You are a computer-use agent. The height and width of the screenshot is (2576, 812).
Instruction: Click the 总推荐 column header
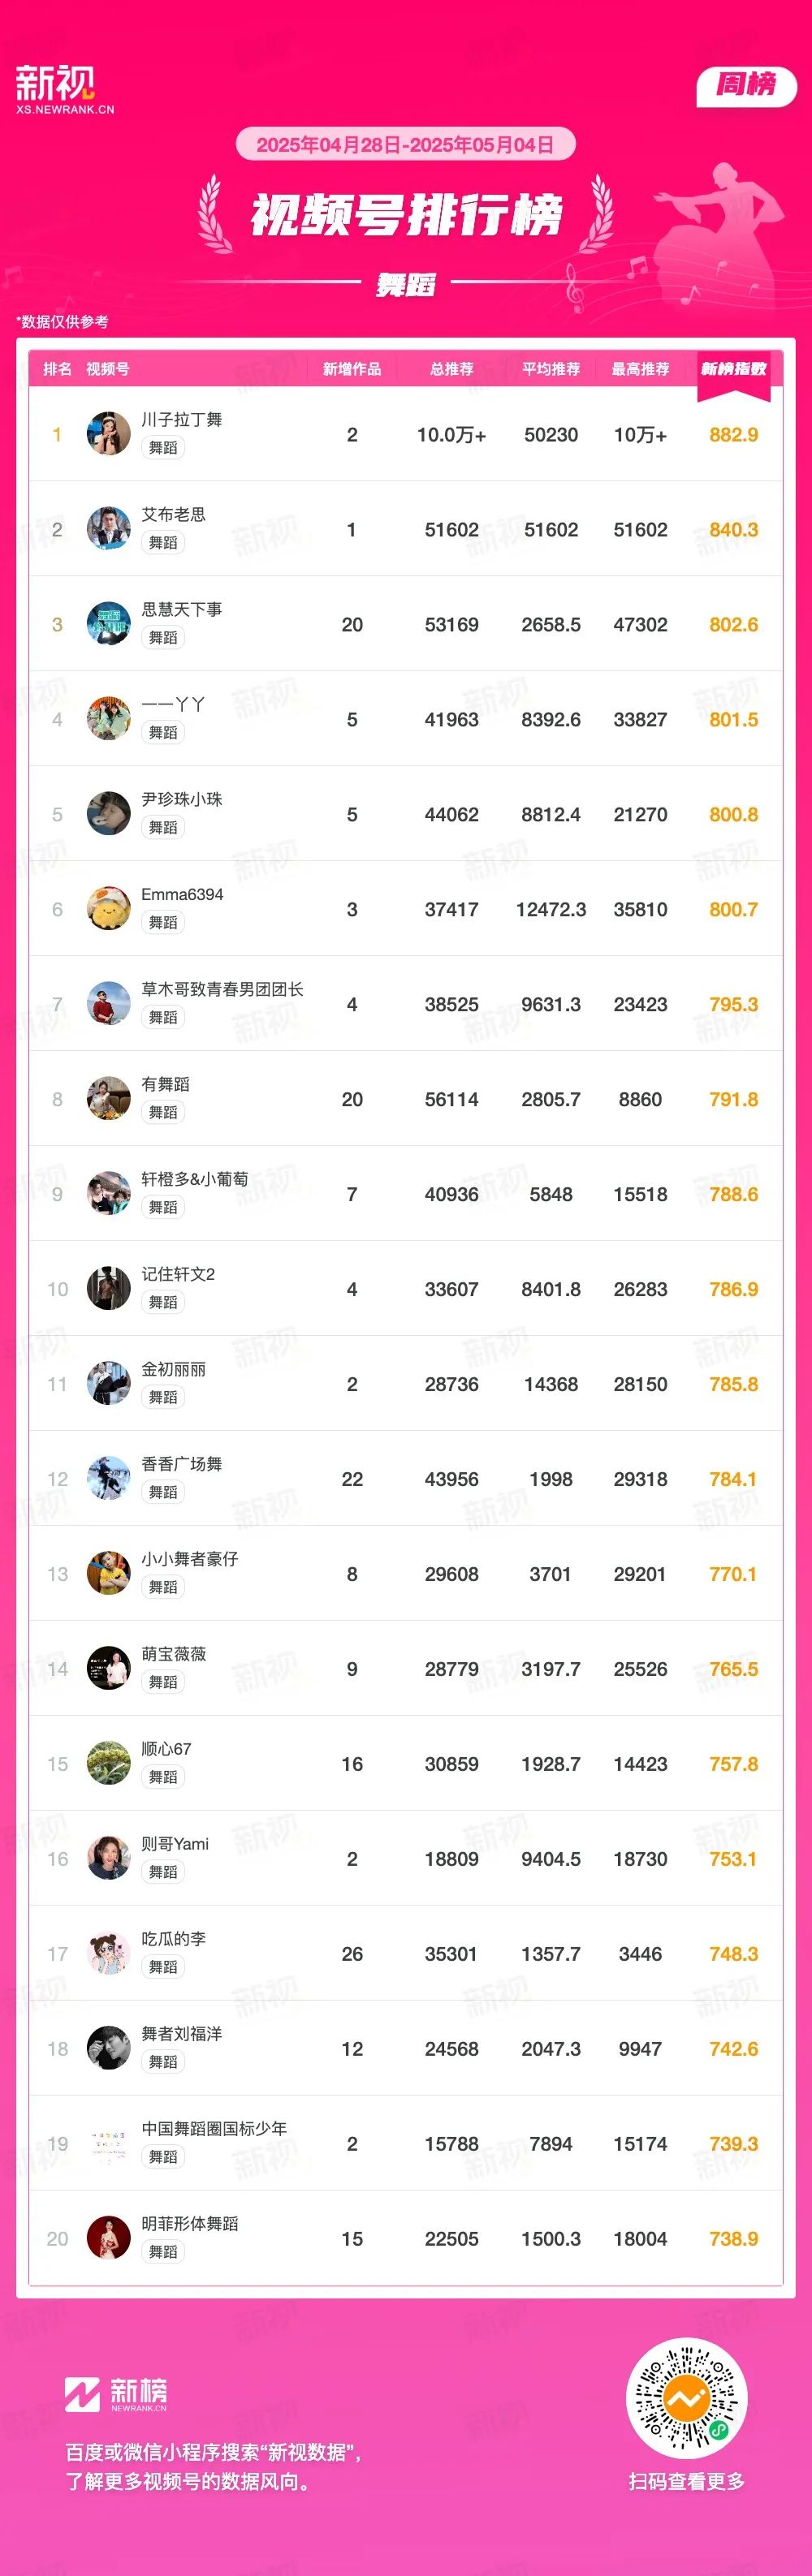451,369
